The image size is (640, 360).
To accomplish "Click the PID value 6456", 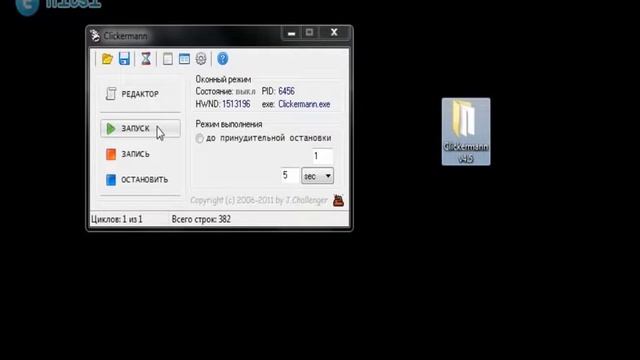I will pos(286,91).
